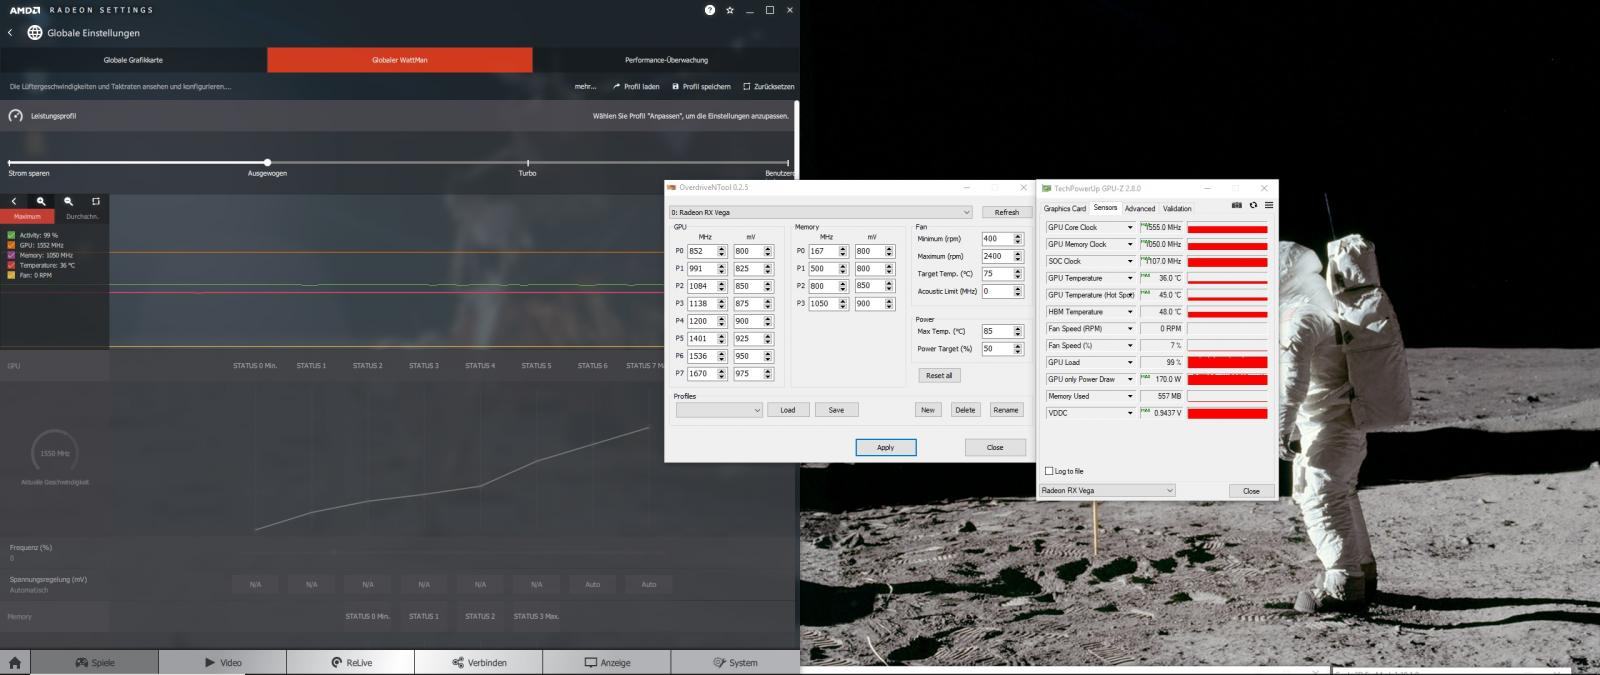Switch to the Globale Grafikkarte tab
The height and width of the screenshot is (675, 1600).
click(x=133, y=60)
